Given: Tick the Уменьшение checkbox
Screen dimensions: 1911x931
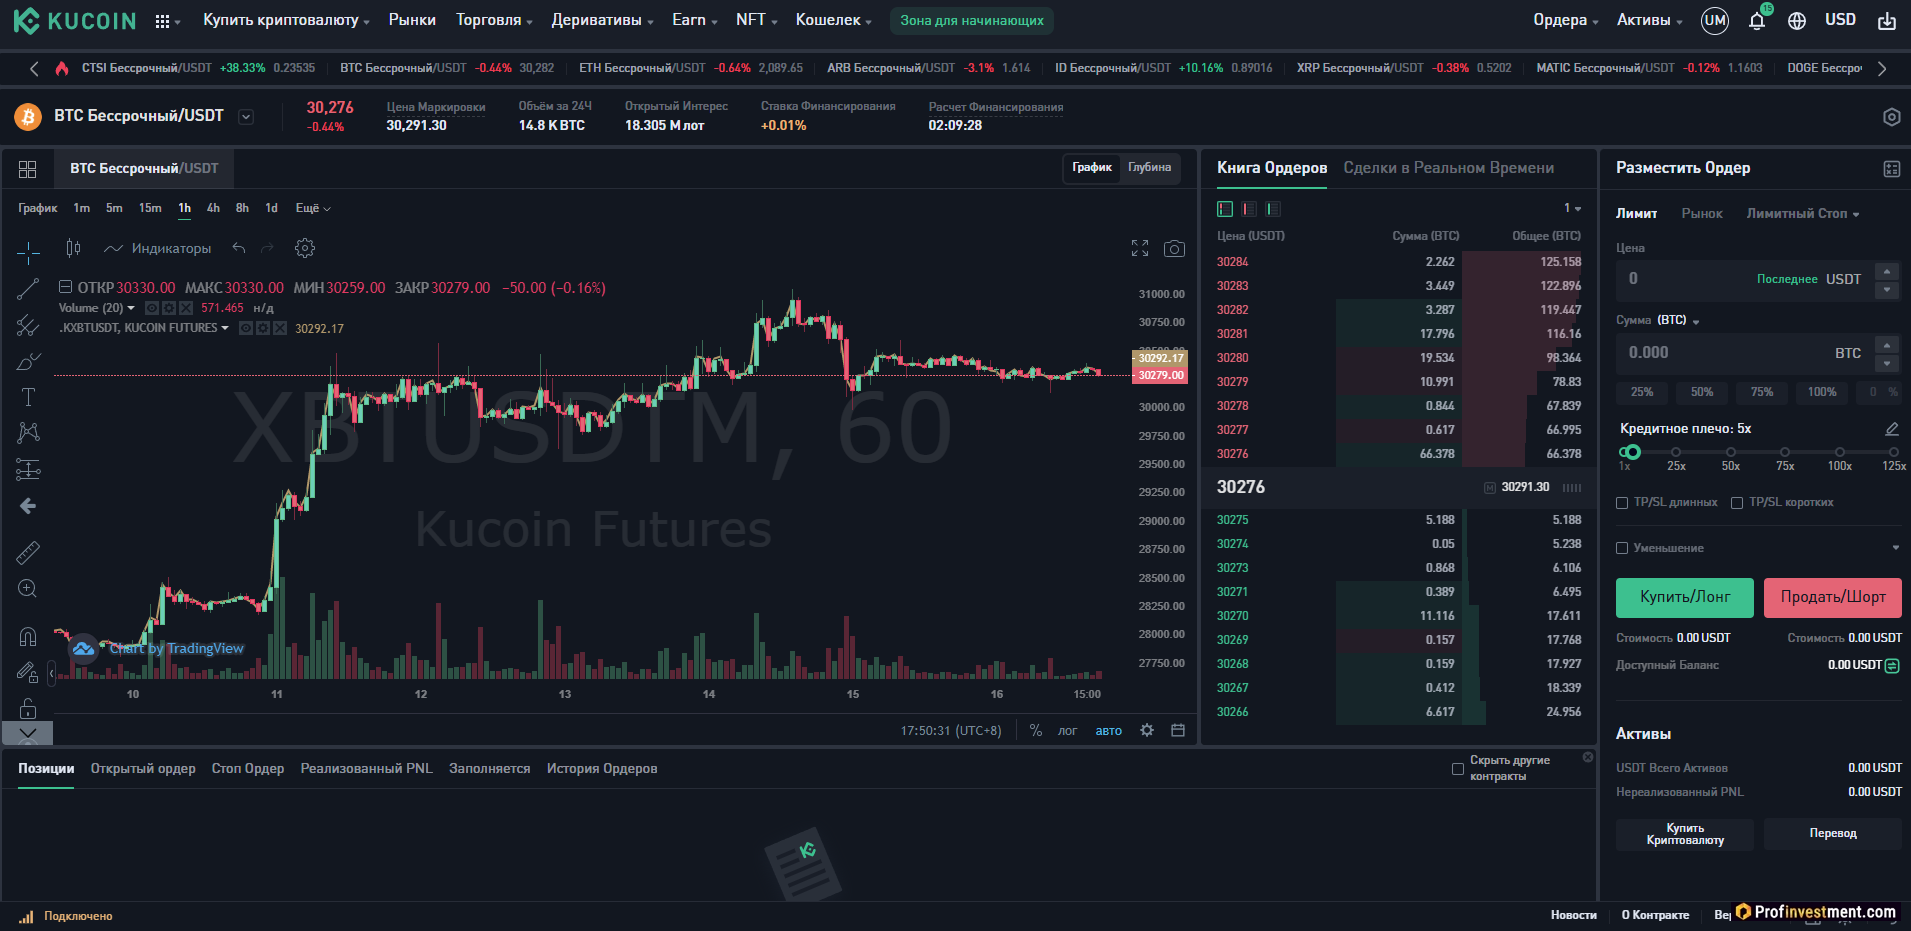Looking at the screenshot, I should (x=1622, y=548).
